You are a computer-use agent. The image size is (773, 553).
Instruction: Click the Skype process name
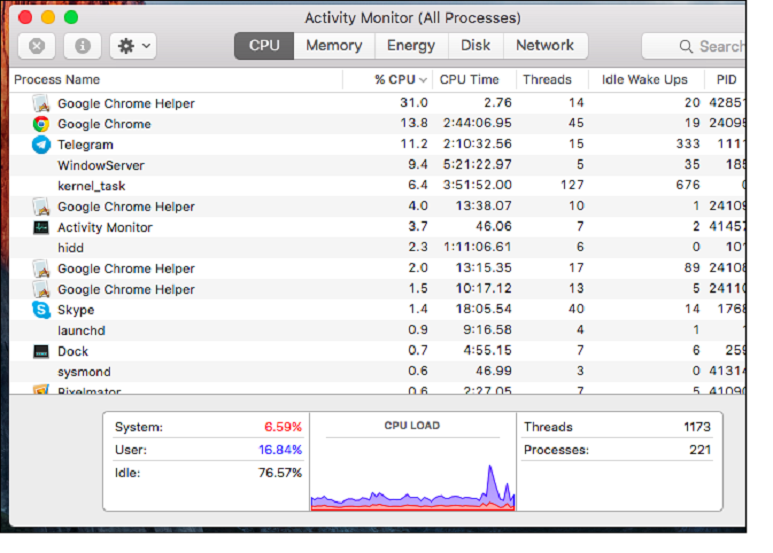(x=76, y=310)
